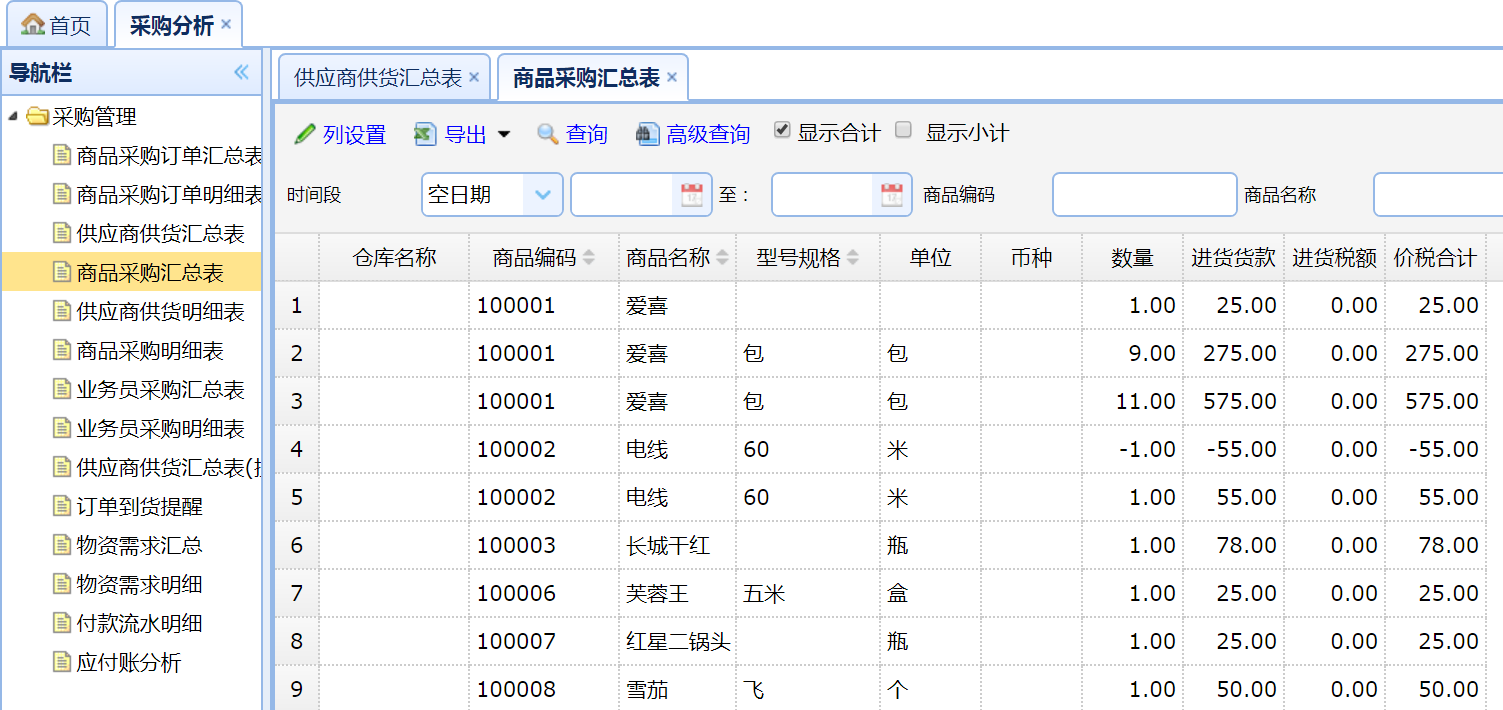Uncheck the 显示合计 checkbox
Image resolution: width=1503 pixels, height=710 pixels.
782,130
